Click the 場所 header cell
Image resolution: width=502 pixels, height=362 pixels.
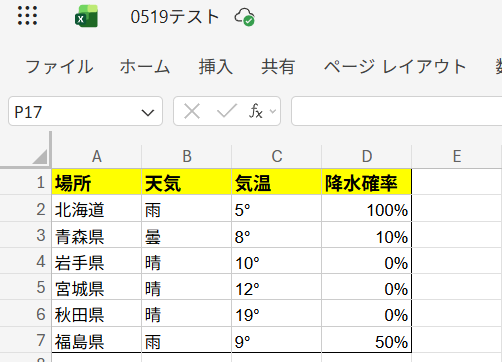point(97,182)
